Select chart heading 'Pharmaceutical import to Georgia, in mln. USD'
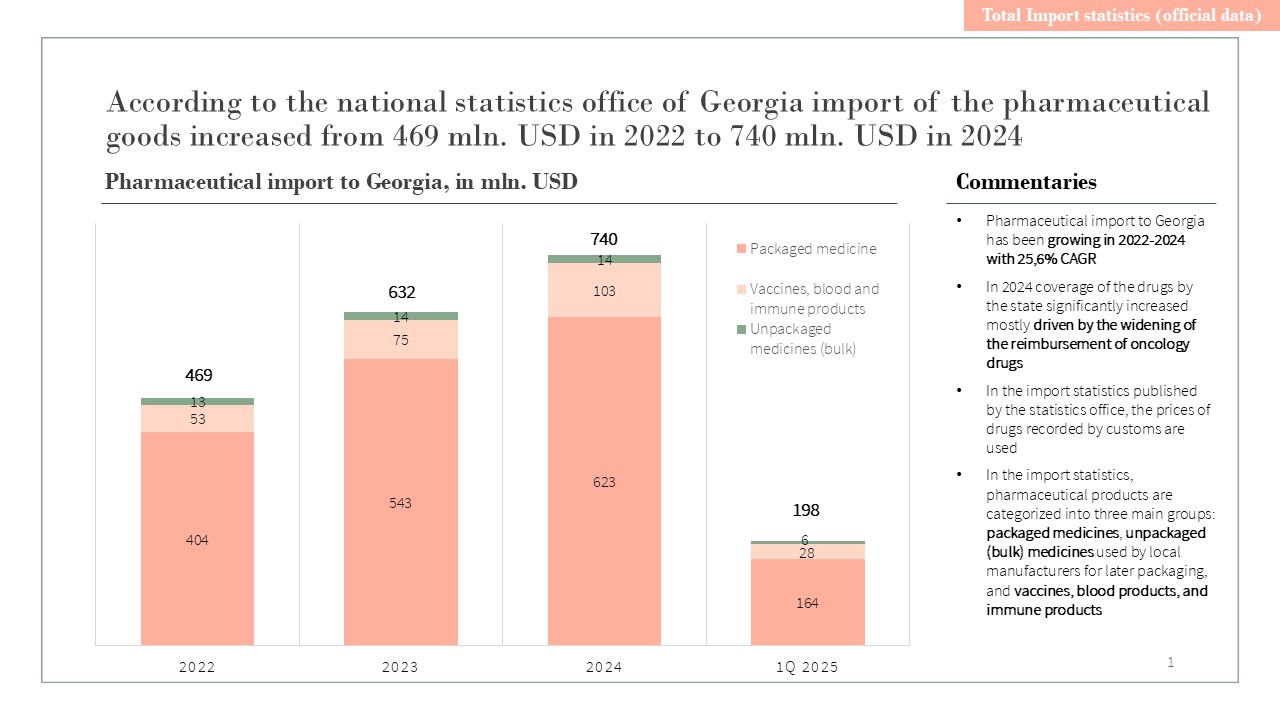 coord(341,183)
